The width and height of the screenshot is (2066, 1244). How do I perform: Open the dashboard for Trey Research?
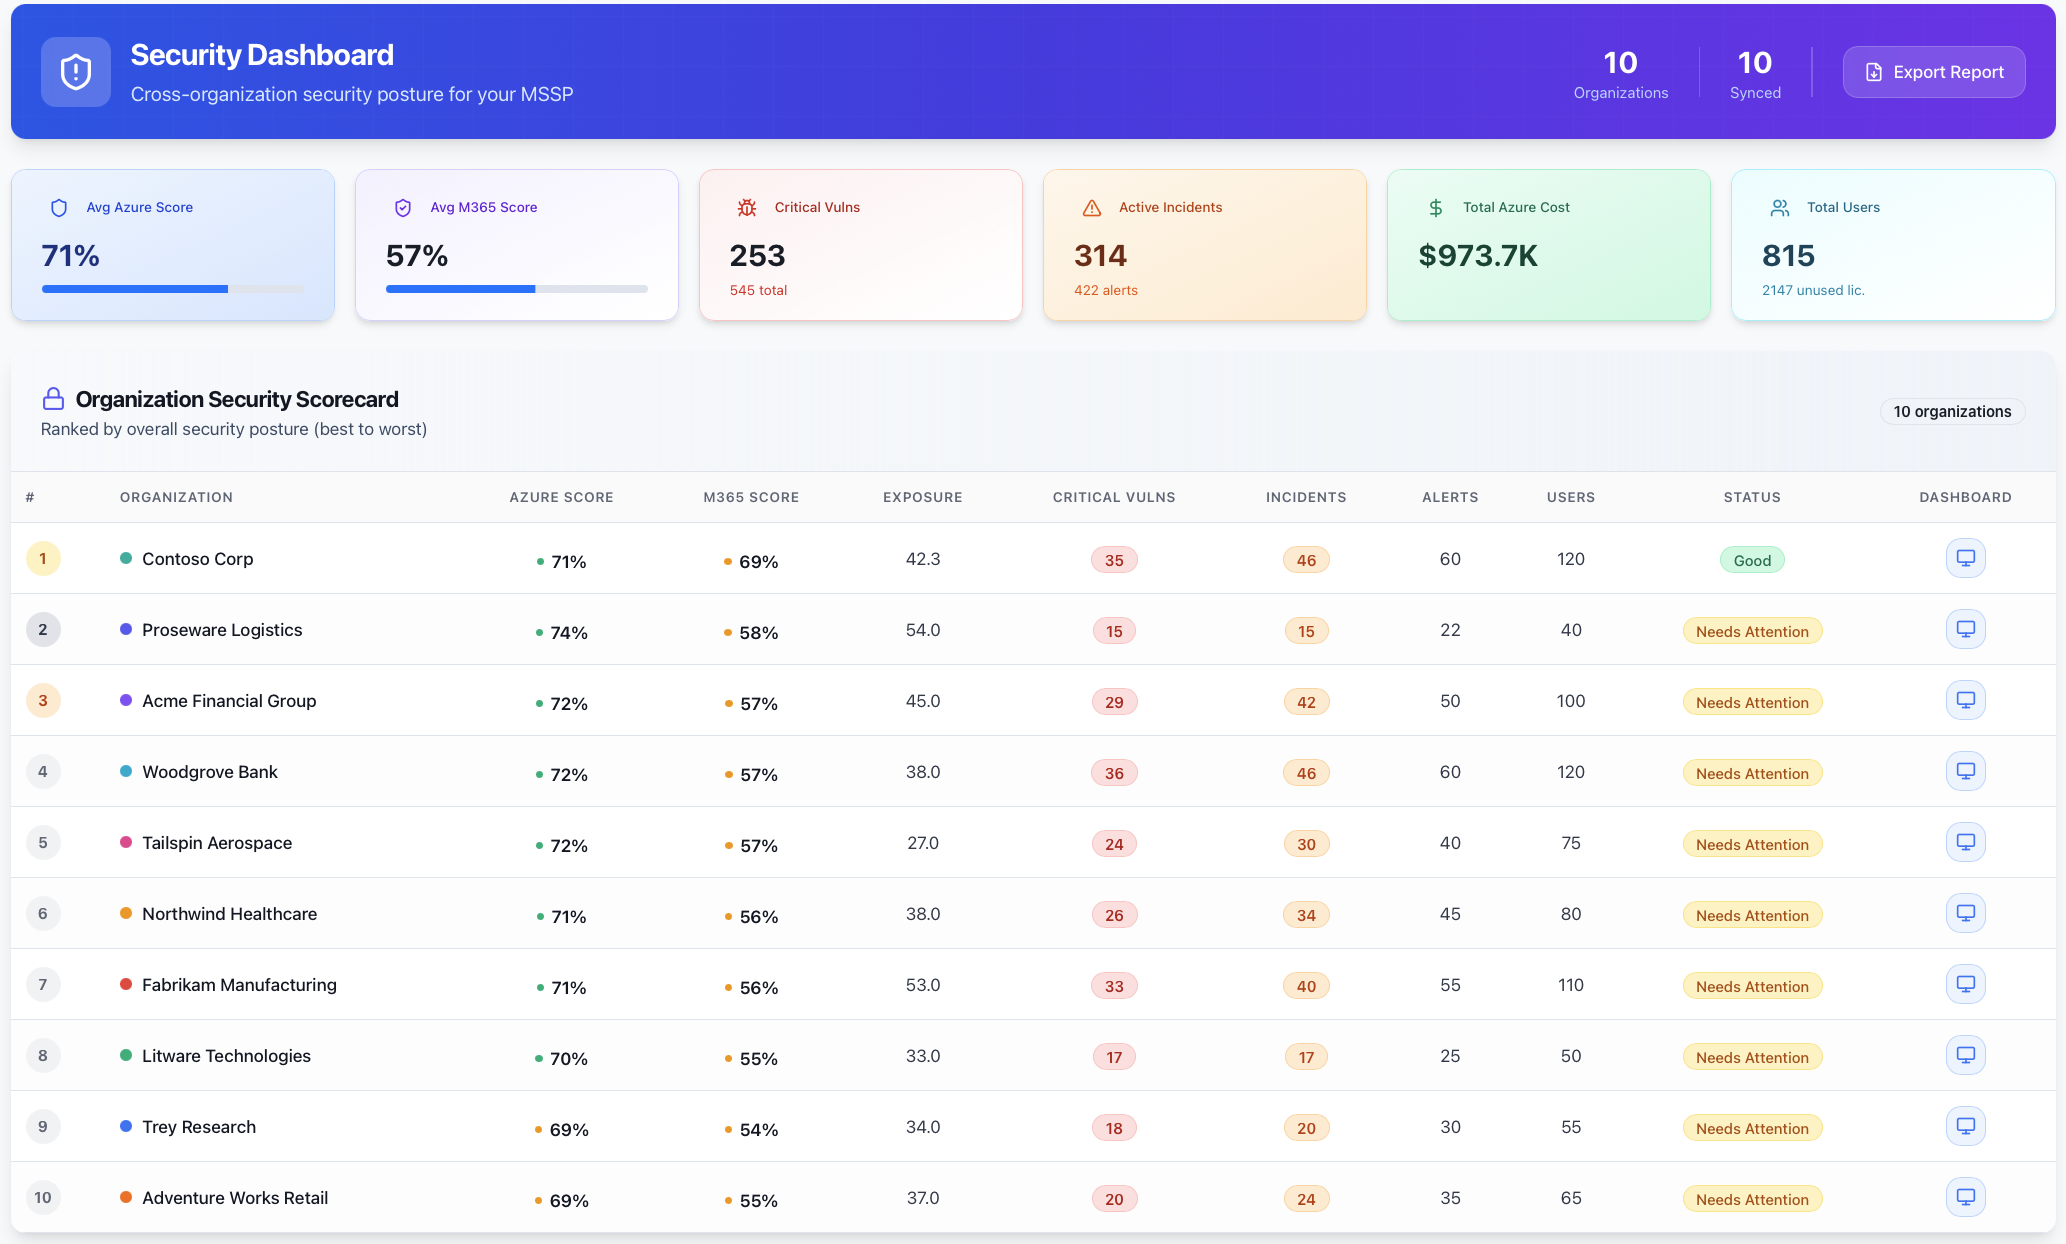point(1966,1125)
